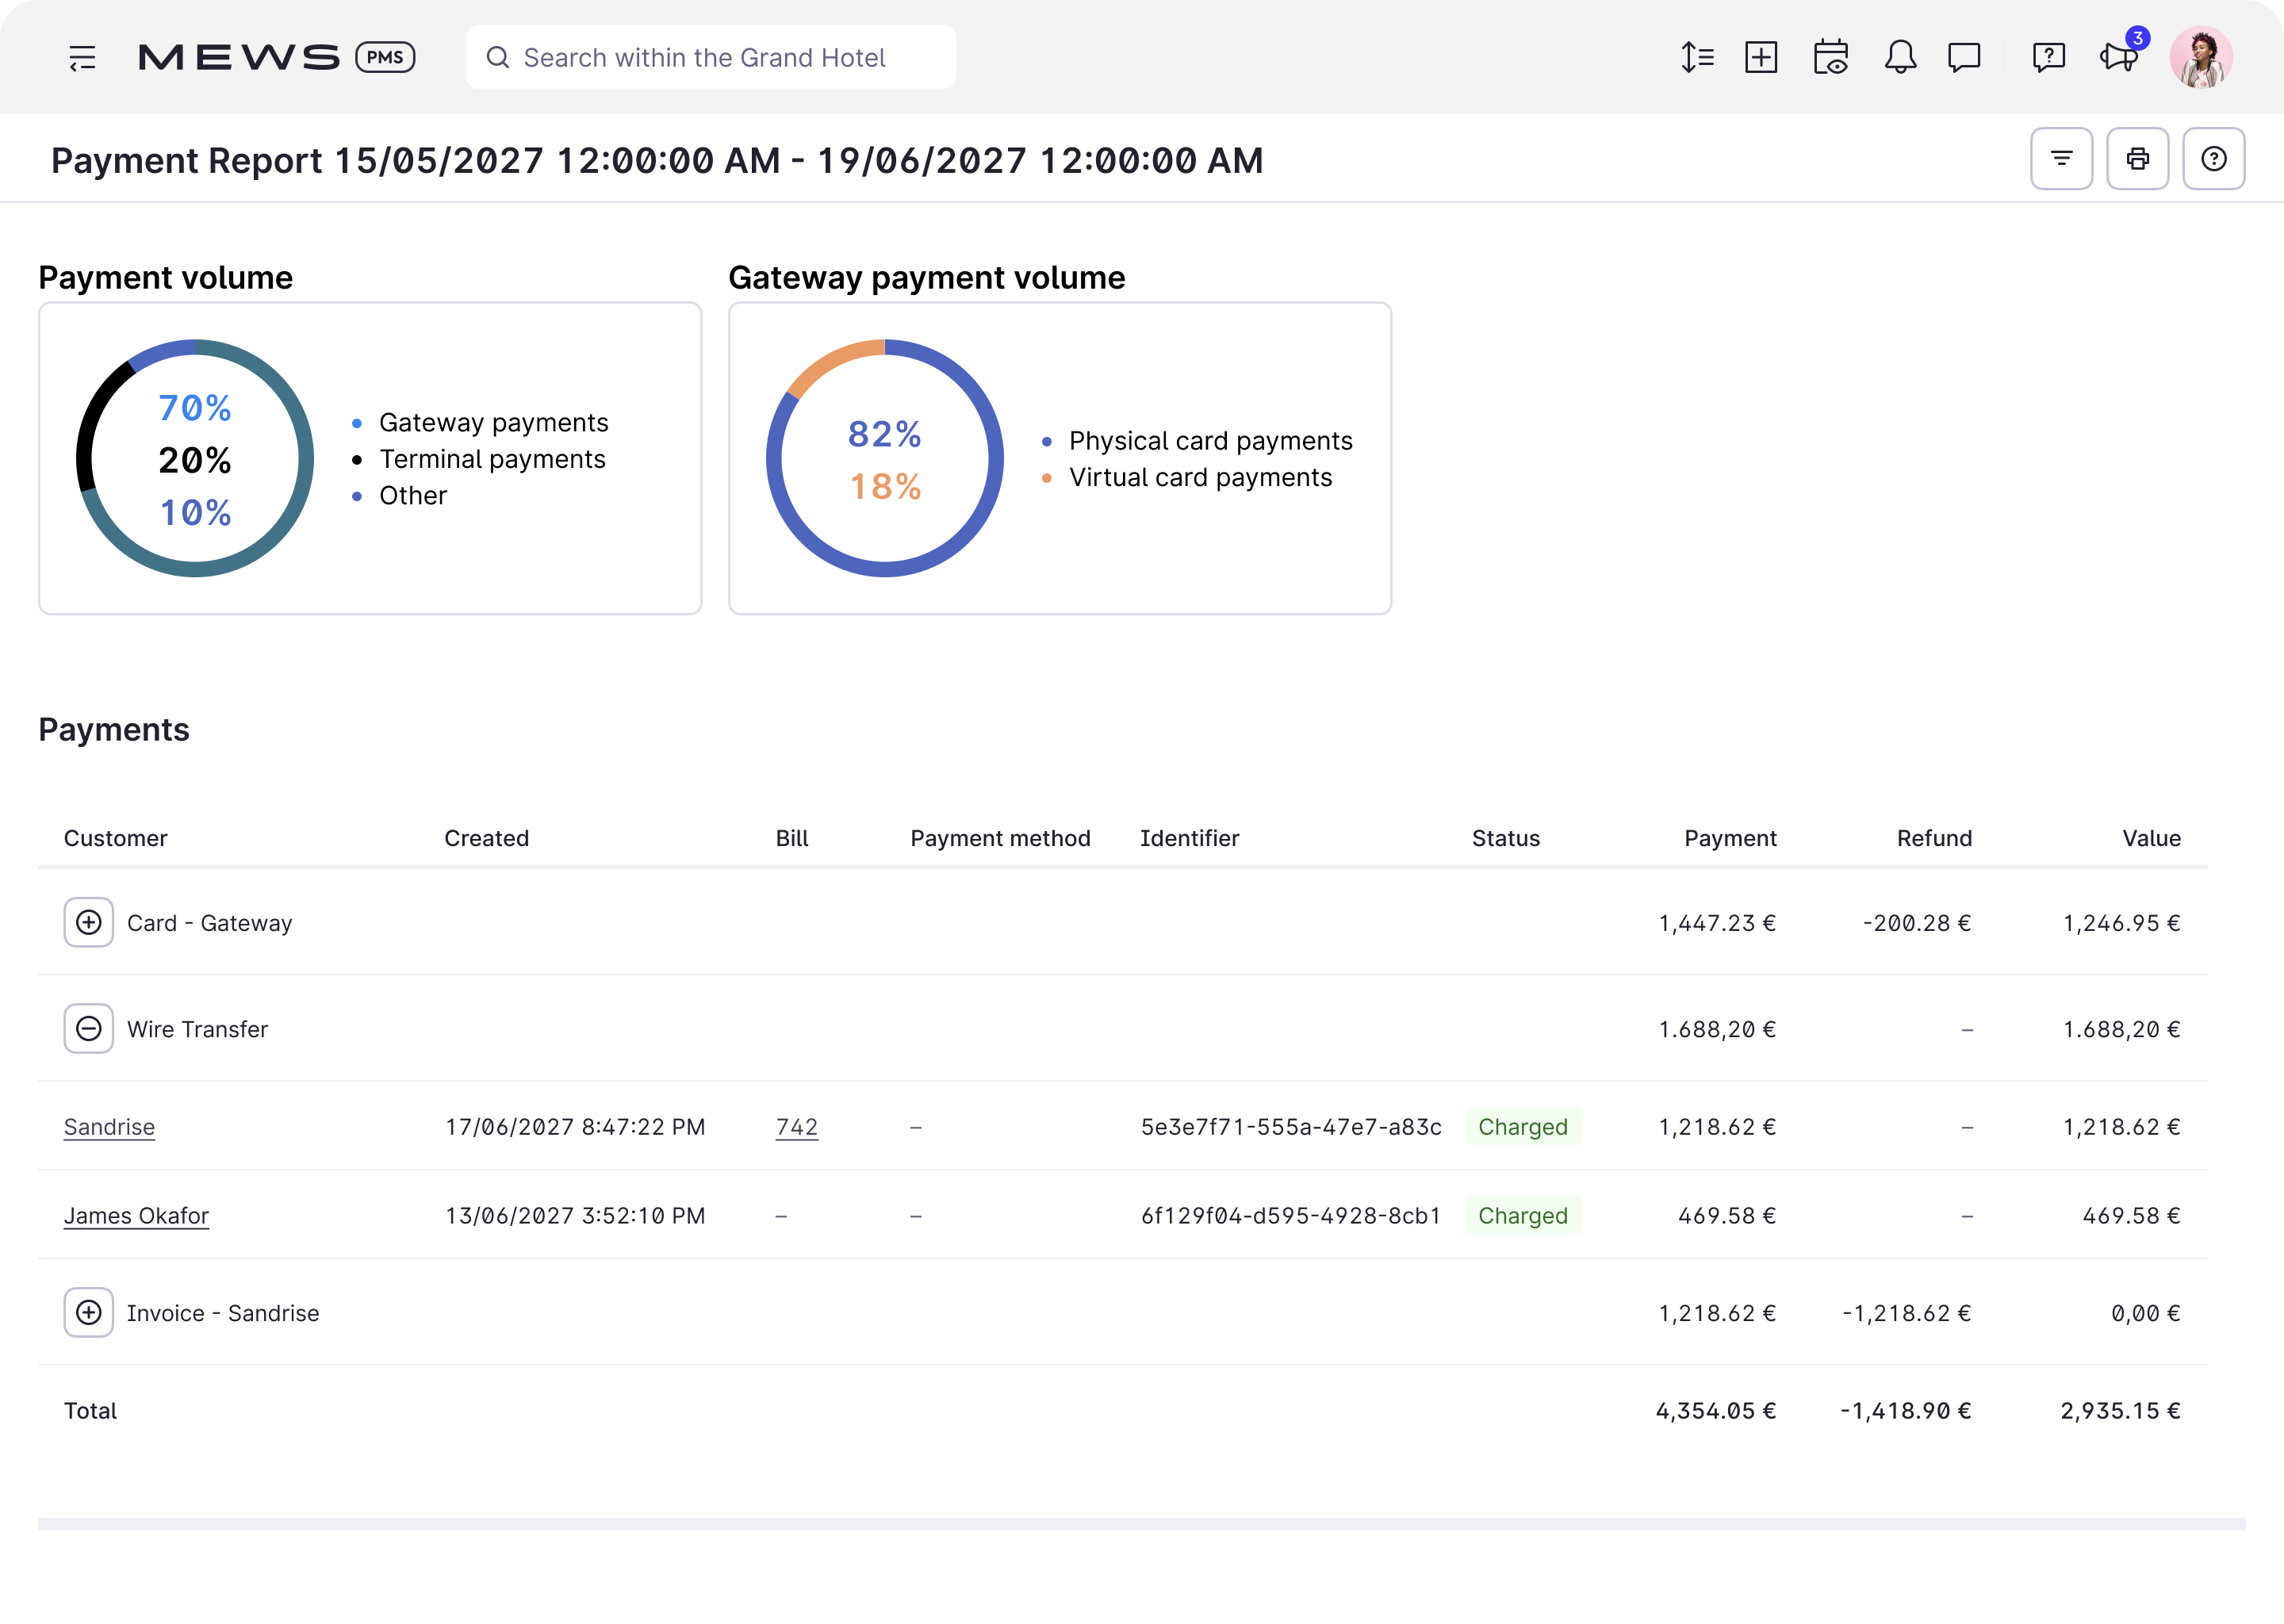Click the Gateway payment volume donut chart

point(885,458)
